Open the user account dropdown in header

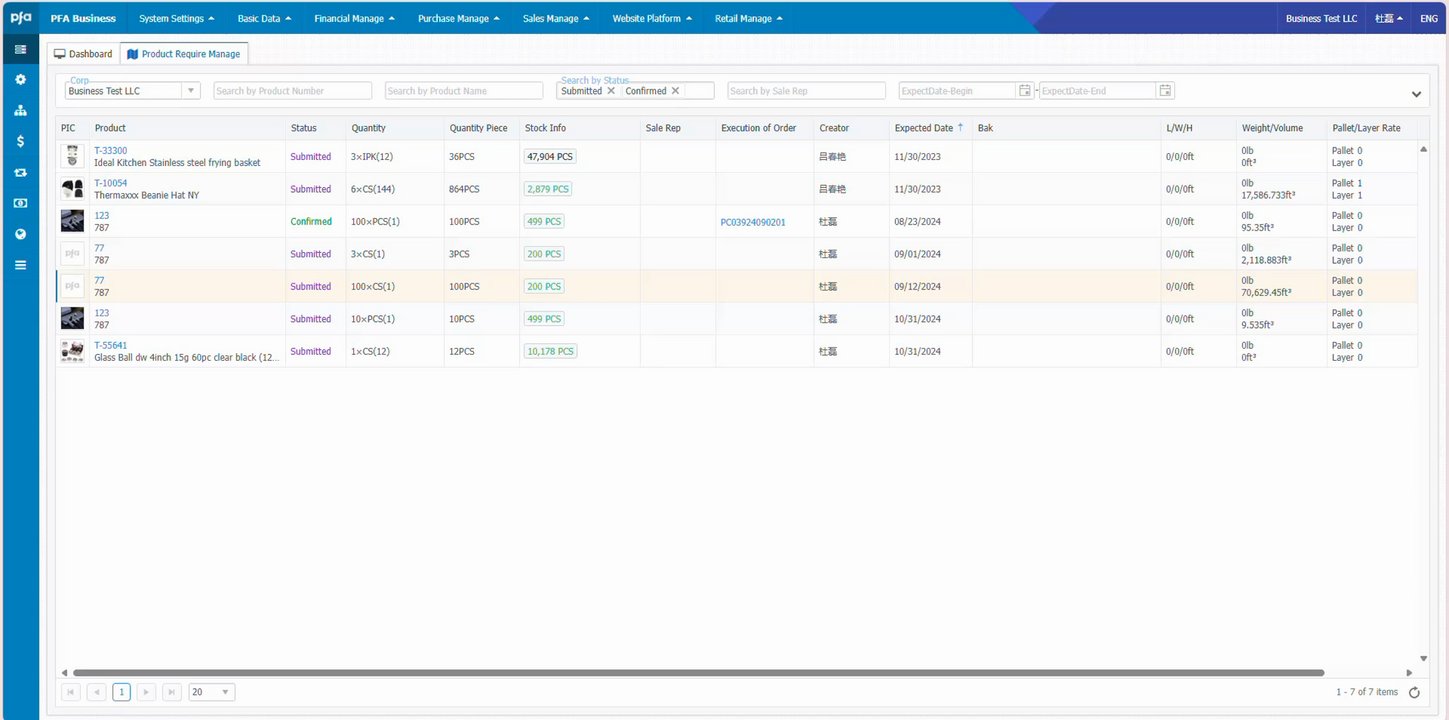point(1388,18)
